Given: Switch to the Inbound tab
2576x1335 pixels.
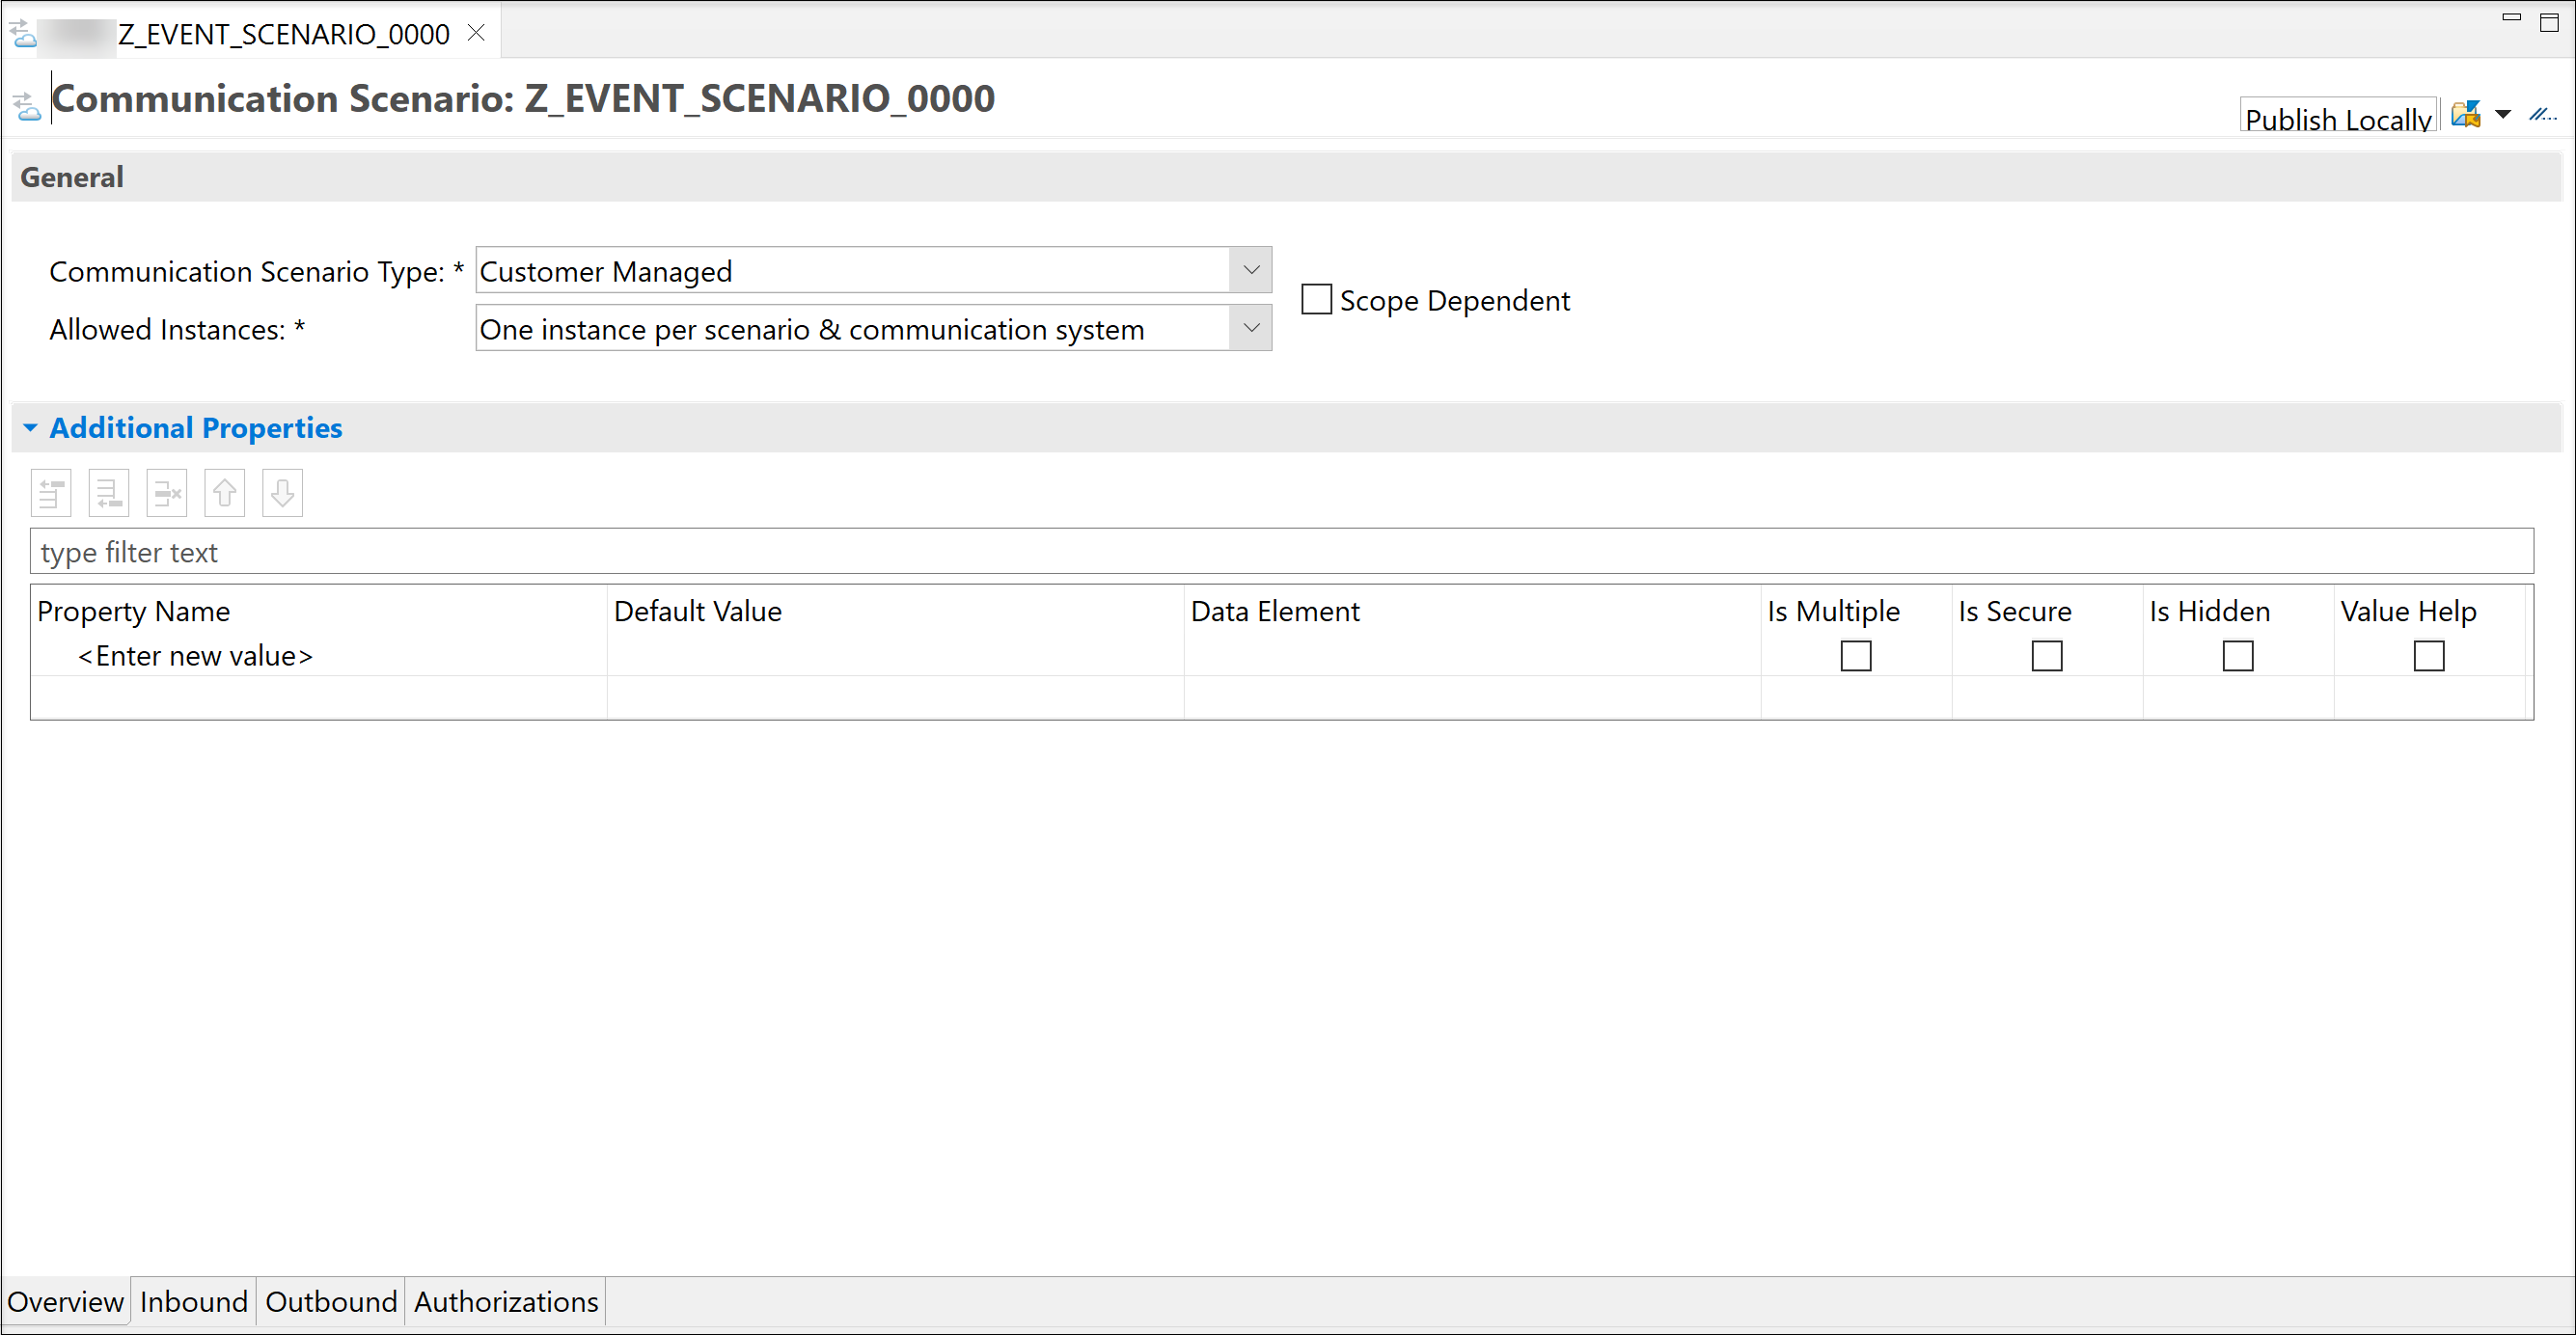Looking at the screenshot, I should point(193,1302).
